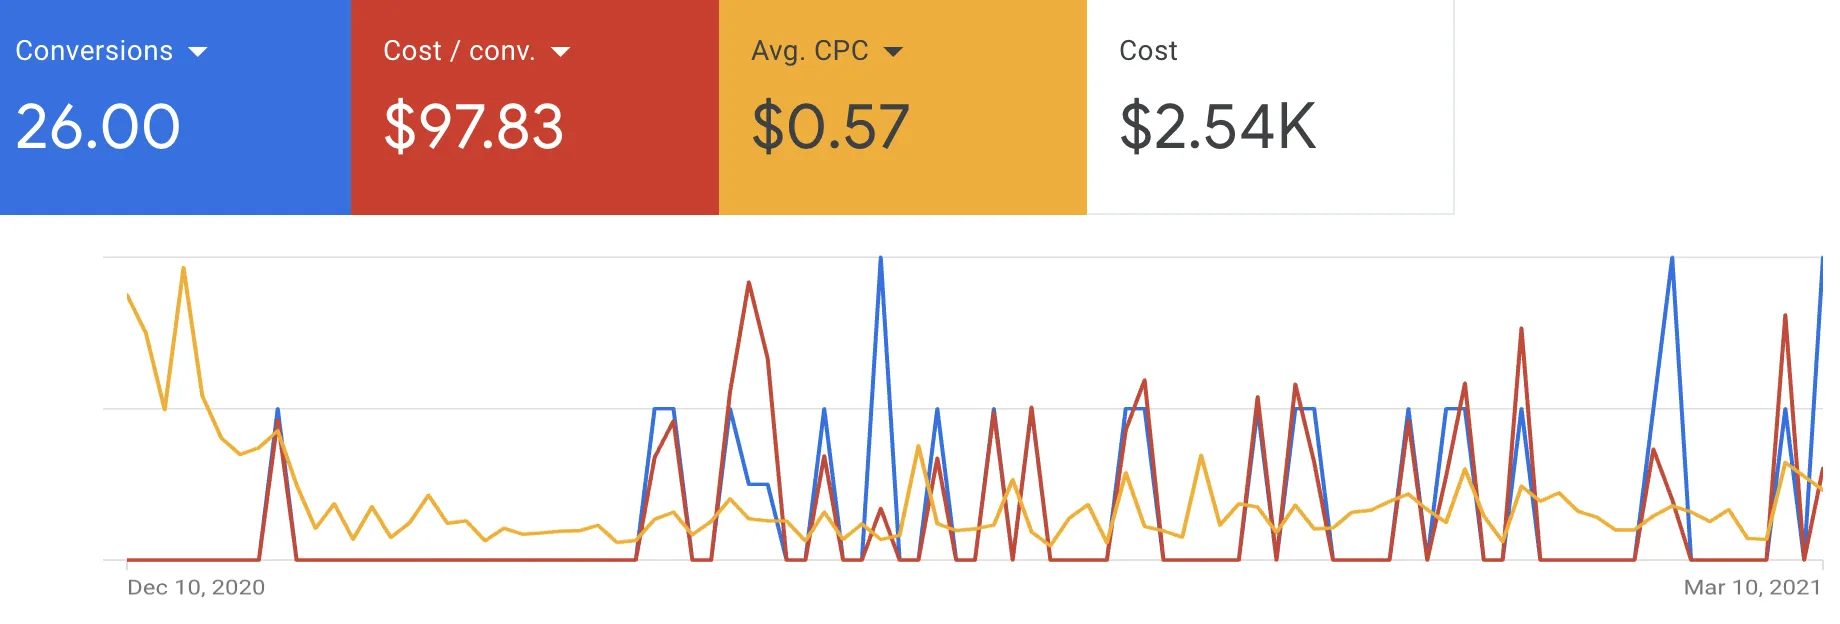Click the Avg. CPC label text
Screen dimensions: 1840x624
[x=810, y=51]
